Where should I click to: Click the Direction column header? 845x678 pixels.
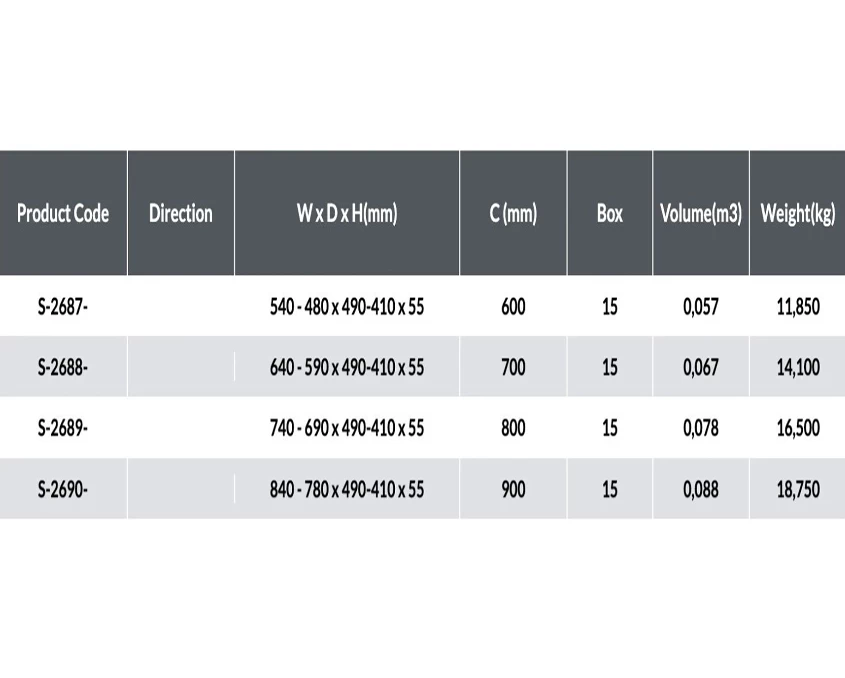click(180, 213)
